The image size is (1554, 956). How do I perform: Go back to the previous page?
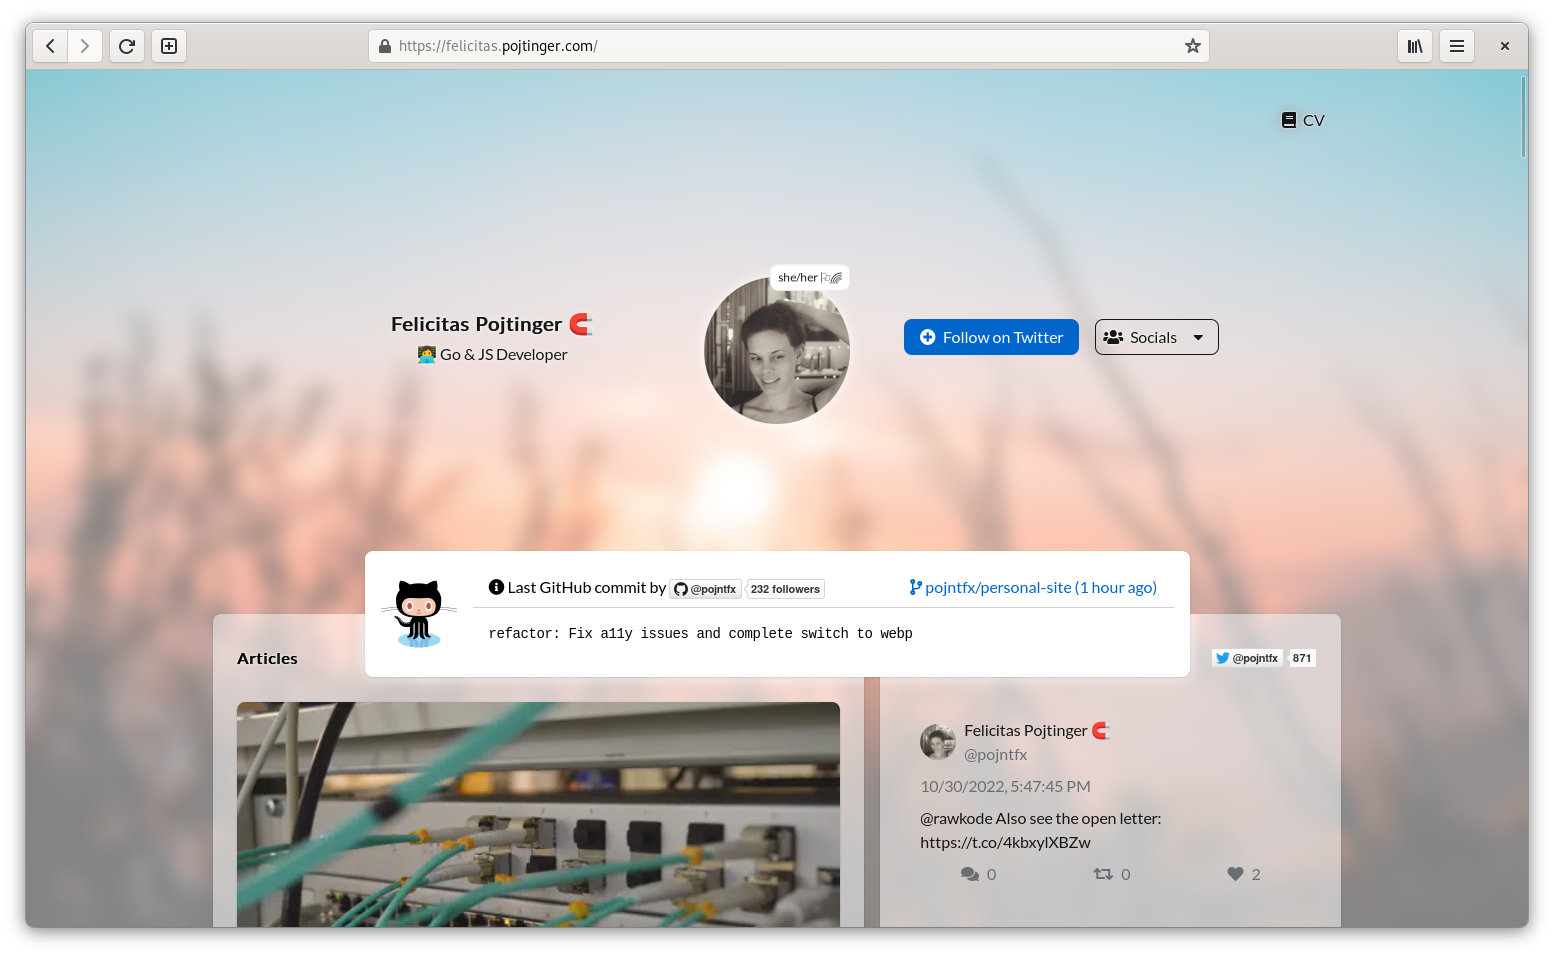(x=50, y=46)
